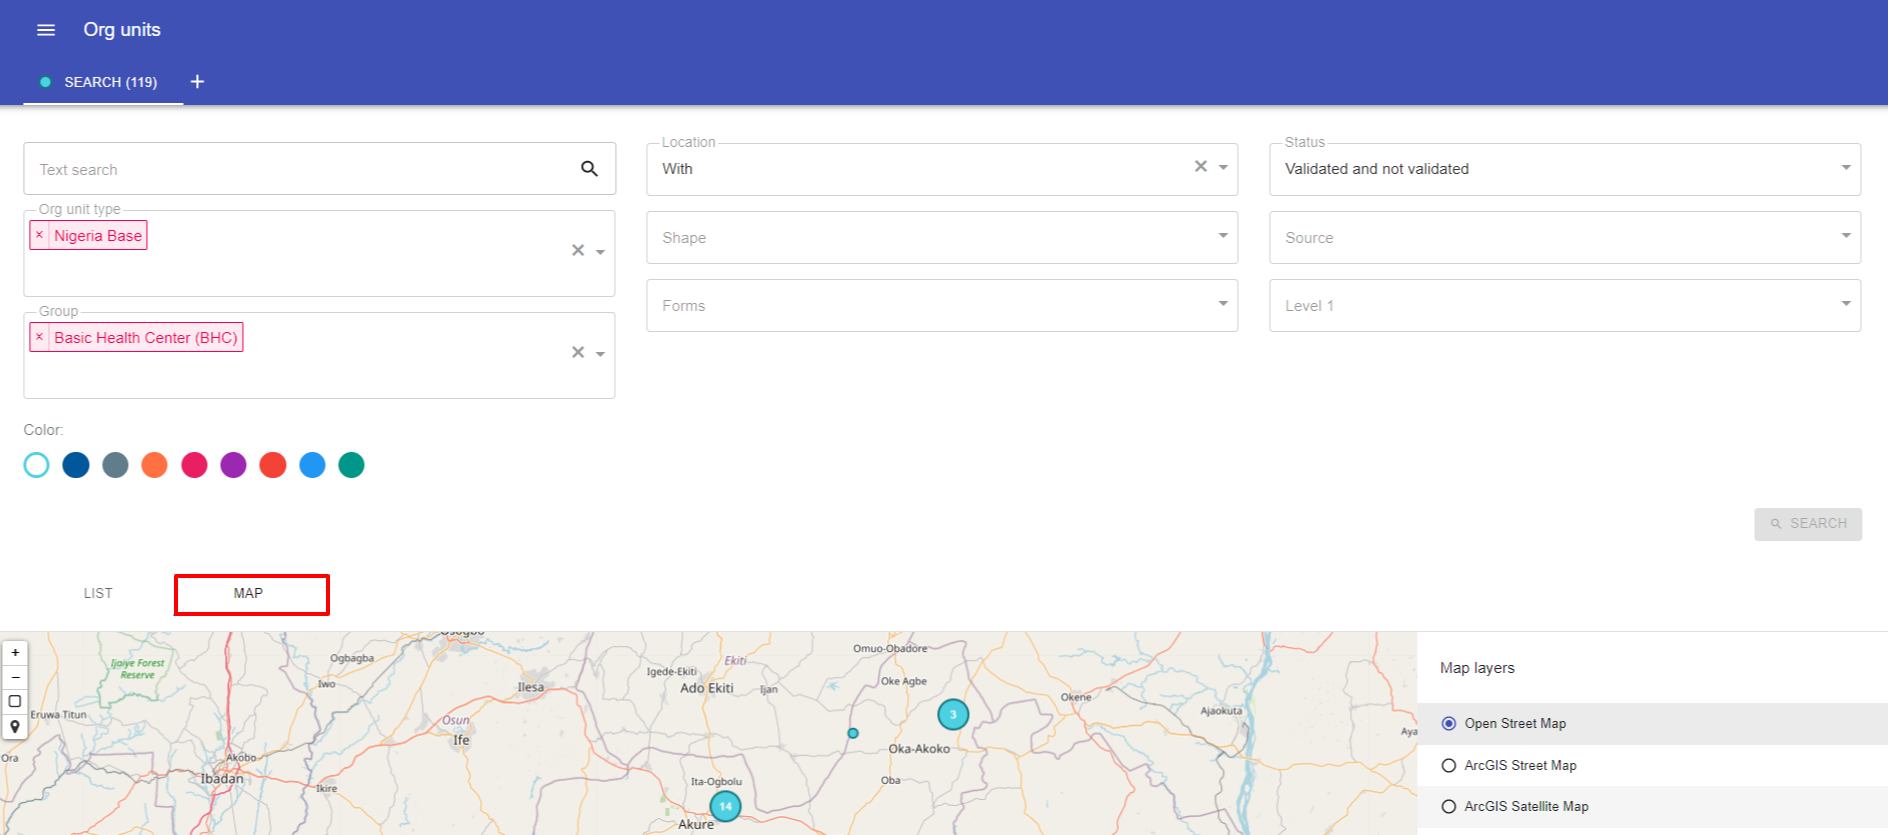Open the Forms dropdown
This screenshot has width=1888, height=835.
pyautogui.click(x=942, y=306)
